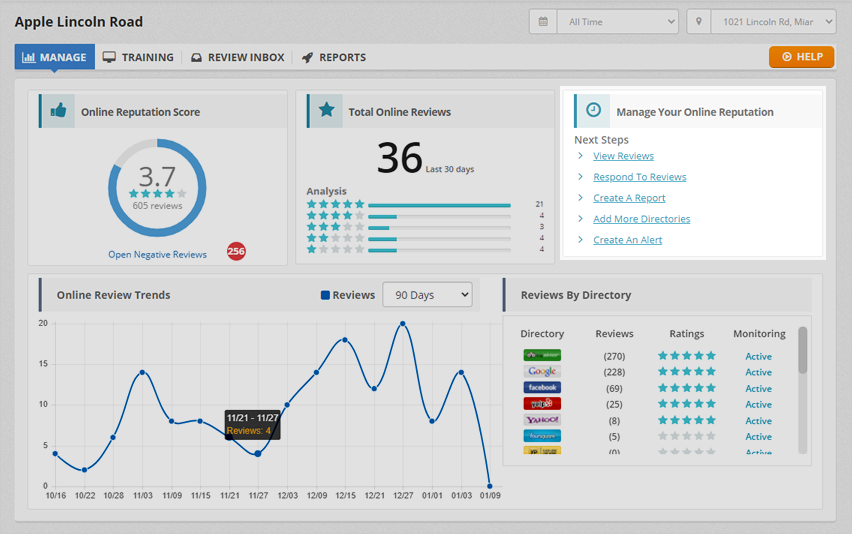Viewport: 852px width, 534px height.
Task: Click the clock icon in Manage Your Online Reputation
Action: (x=593, y=111)
